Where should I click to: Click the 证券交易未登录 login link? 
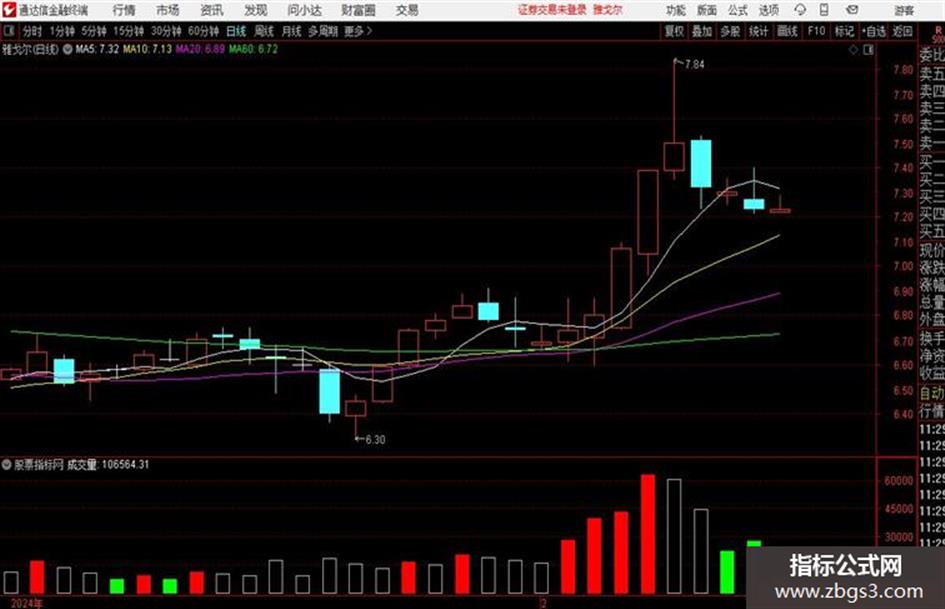[x=552, y=10]
